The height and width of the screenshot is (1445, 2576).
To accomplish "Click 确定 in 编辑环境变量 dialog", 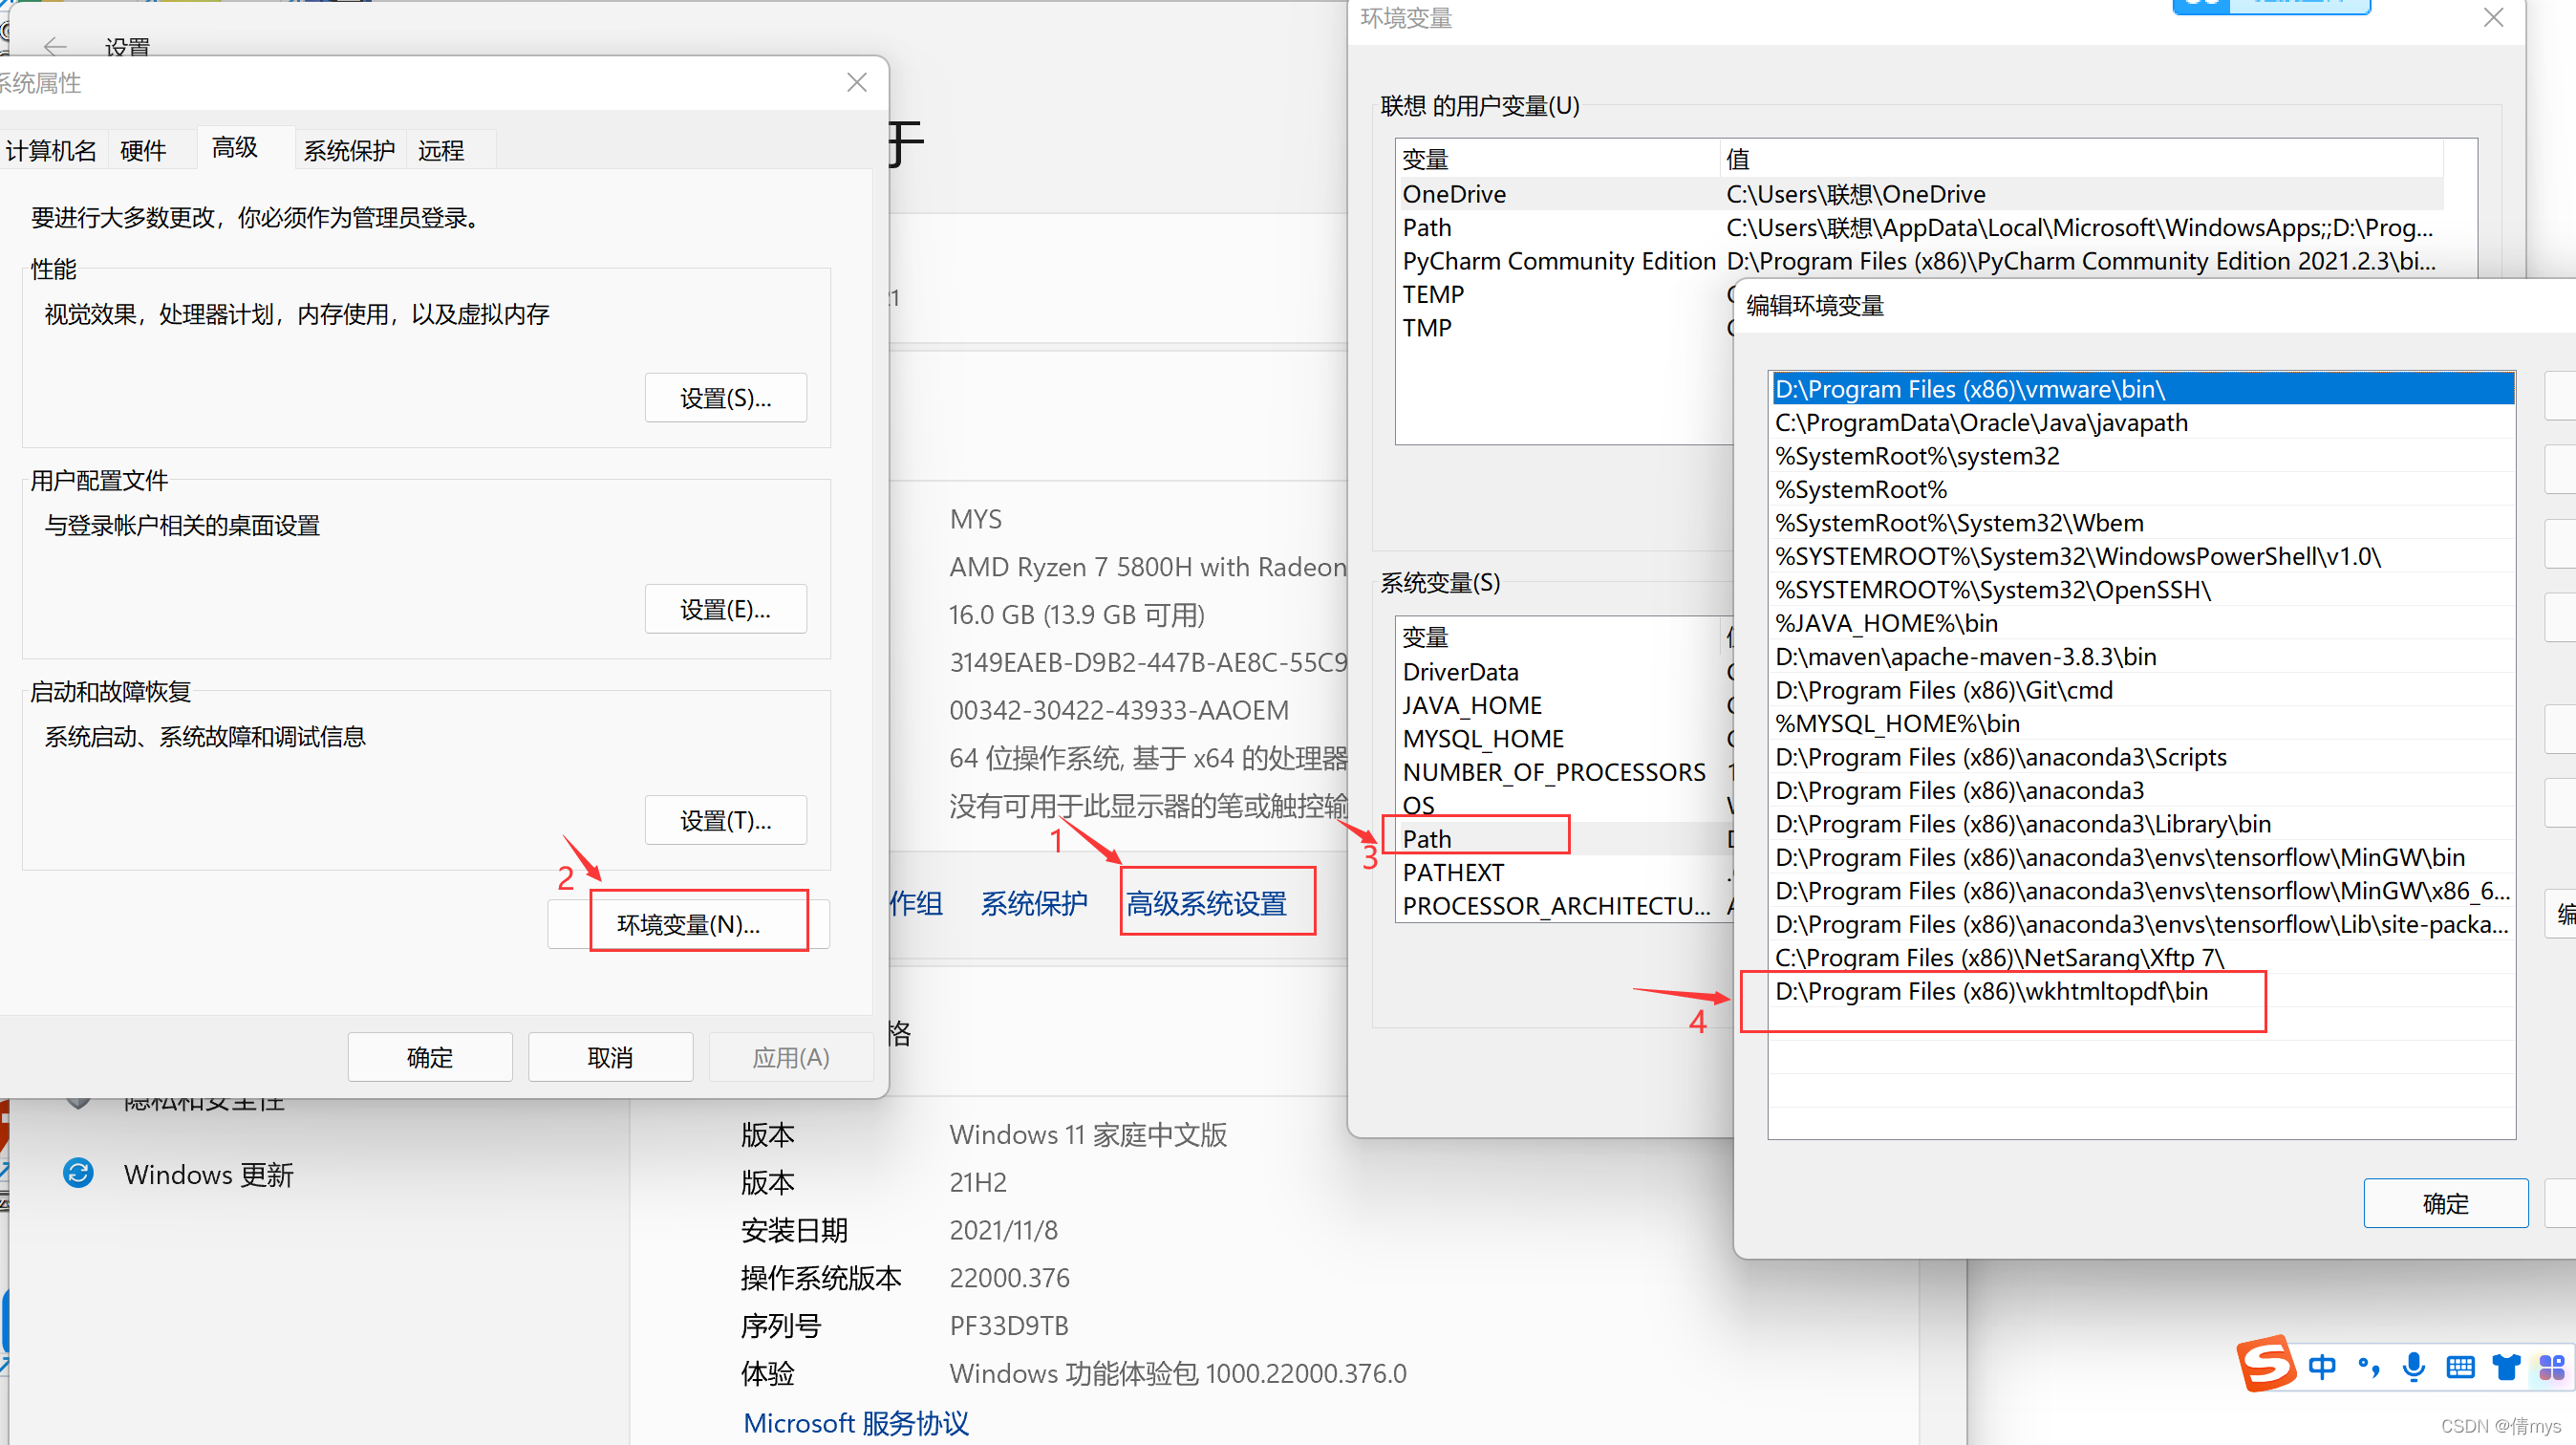I will tap(2445, 1203).
